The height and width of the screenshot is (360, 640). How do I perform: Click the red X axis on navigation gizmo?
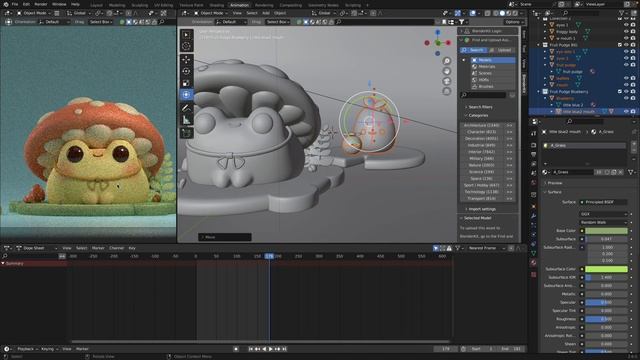tap(448, 42)
